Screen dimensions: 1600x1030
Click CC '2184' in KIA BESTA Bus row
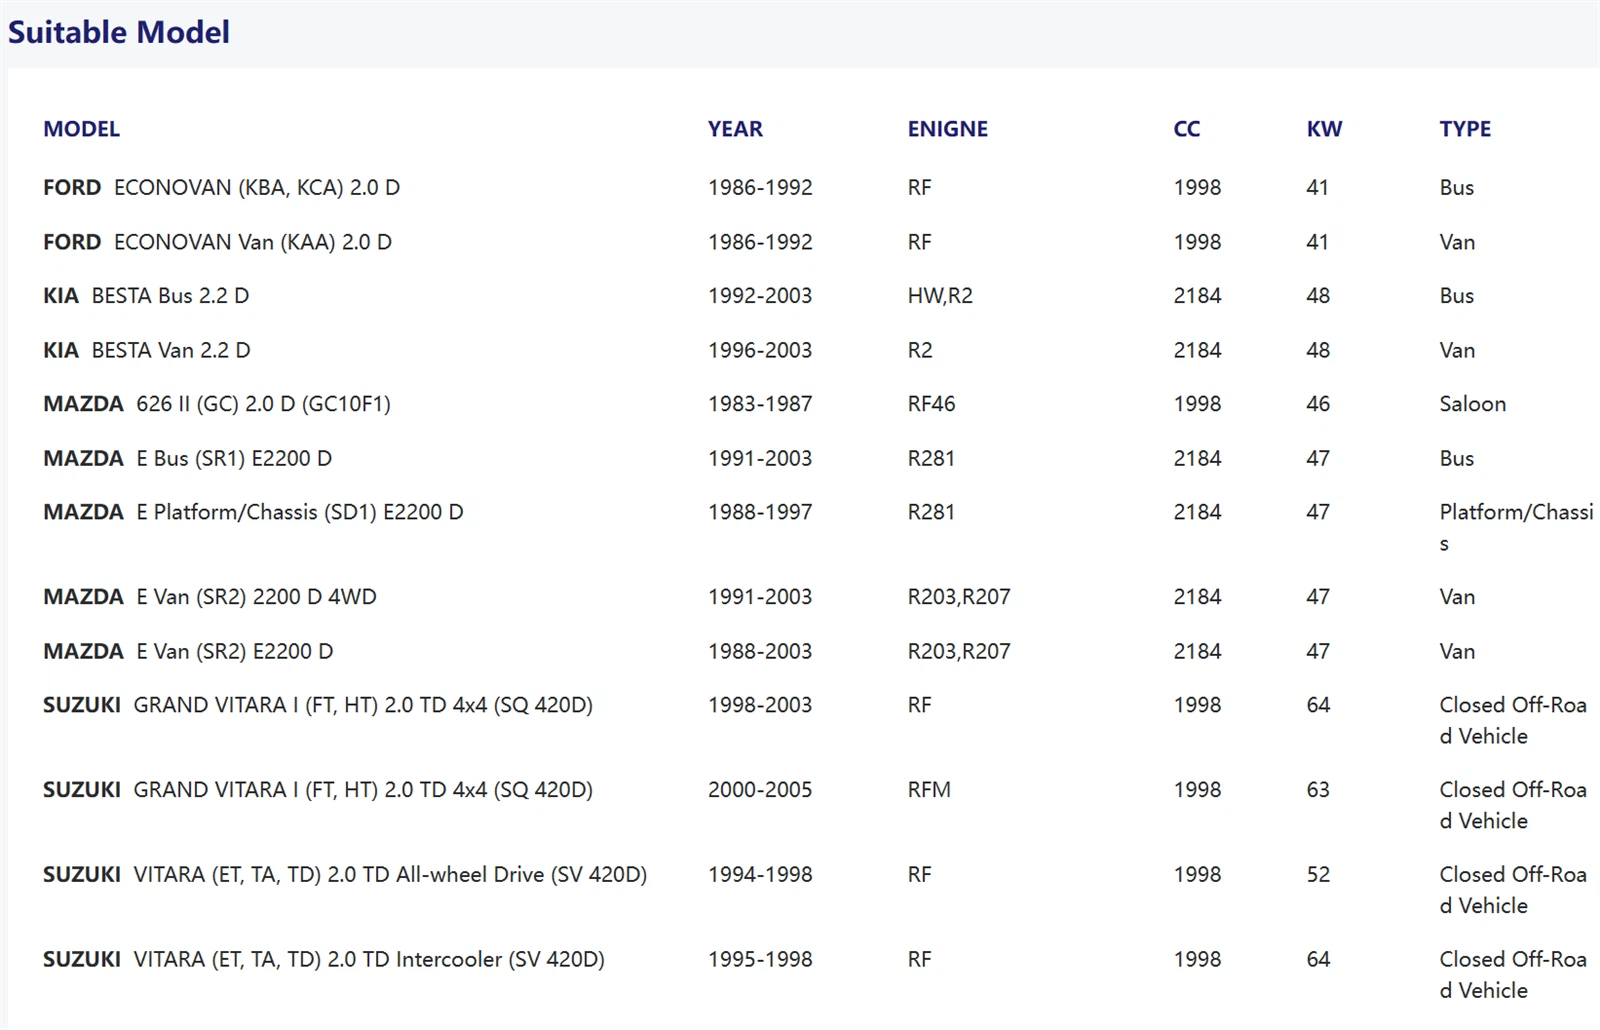click(x=1197, y=296)
